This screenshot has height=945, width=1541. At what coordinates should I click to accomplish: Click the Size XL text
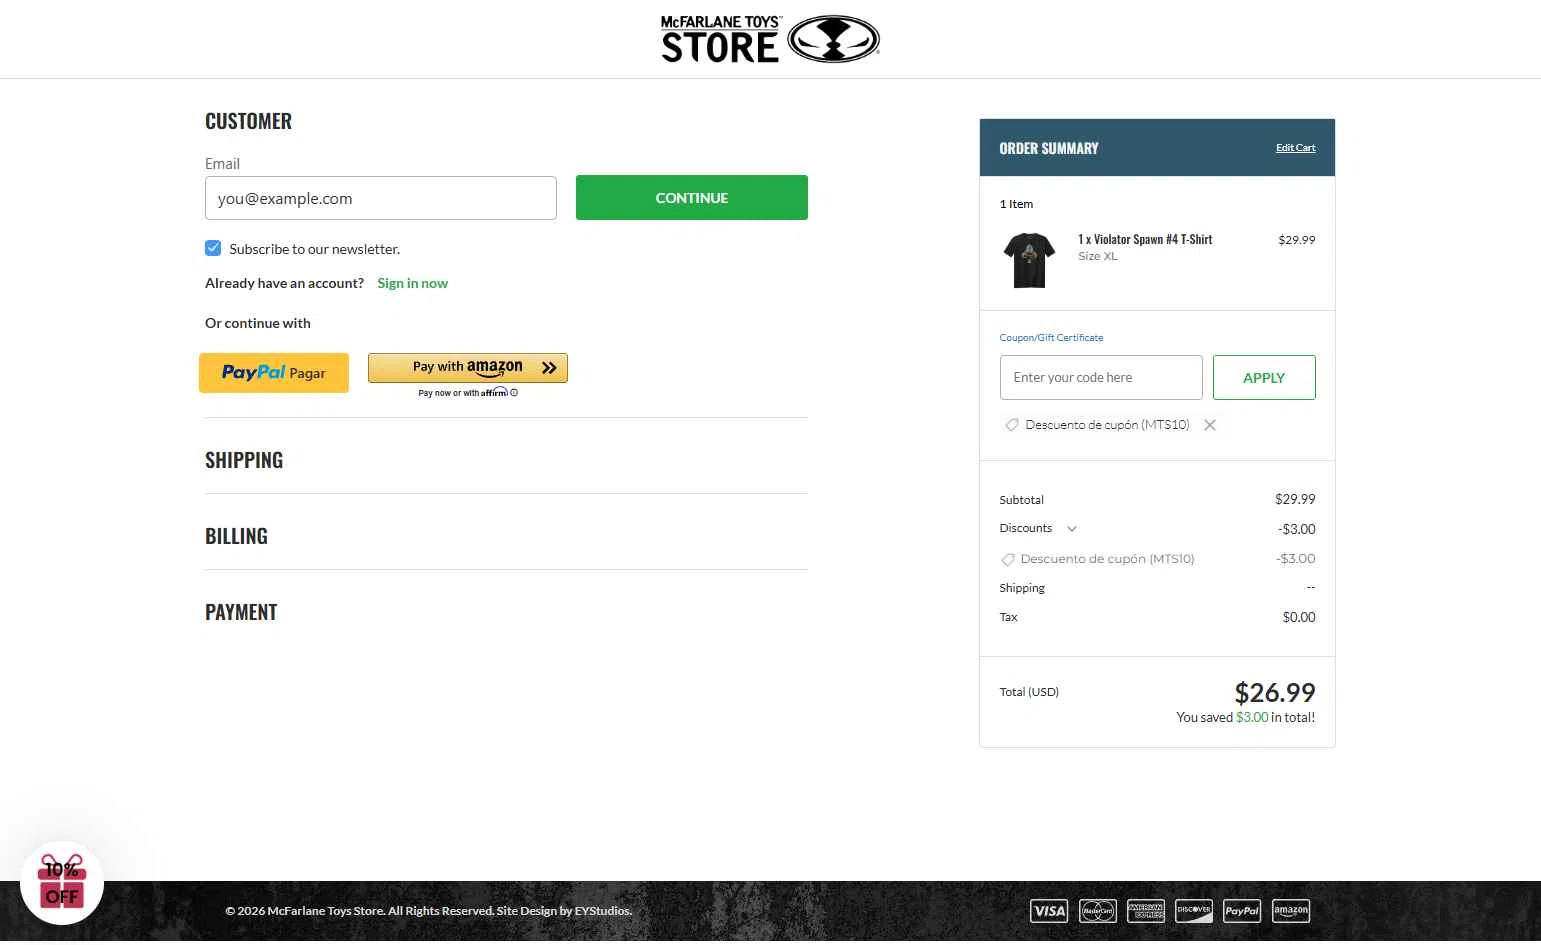point(1098,257)
